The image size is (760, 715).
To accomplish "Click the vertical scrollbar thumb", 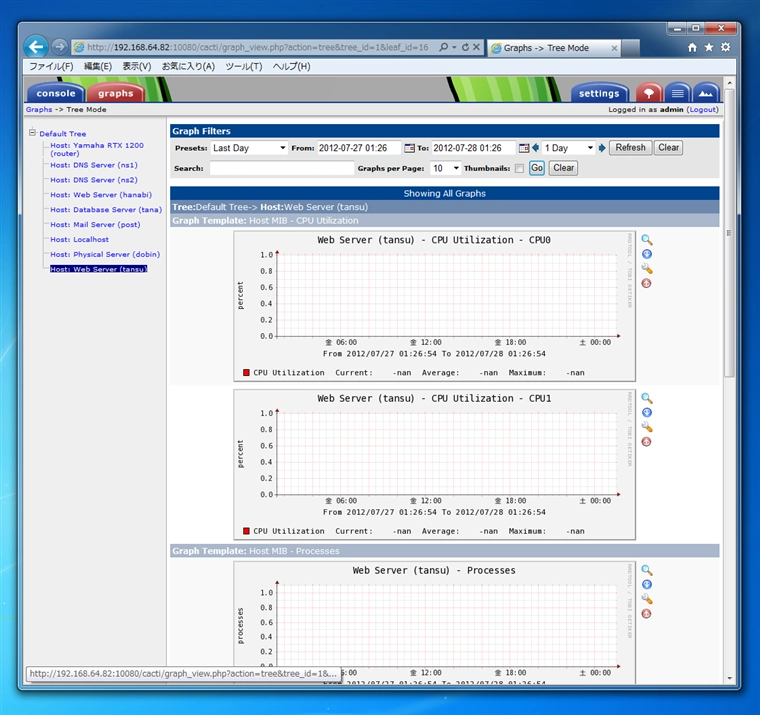I will [729, 233].
